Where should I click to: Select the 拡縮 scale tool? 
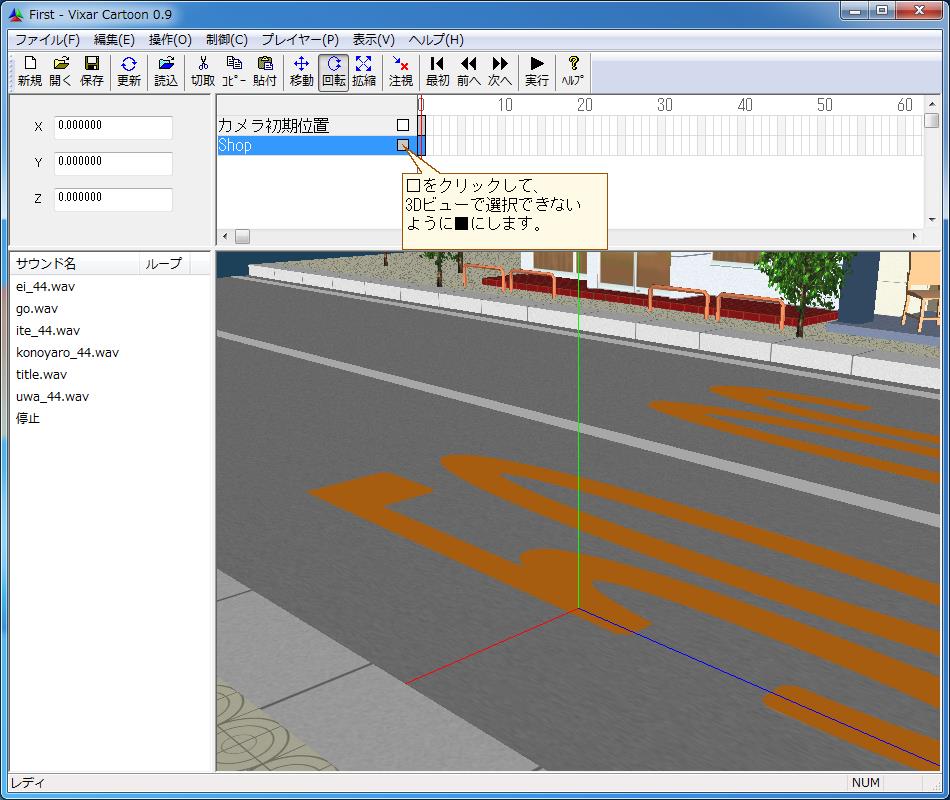tap(364, 71)
